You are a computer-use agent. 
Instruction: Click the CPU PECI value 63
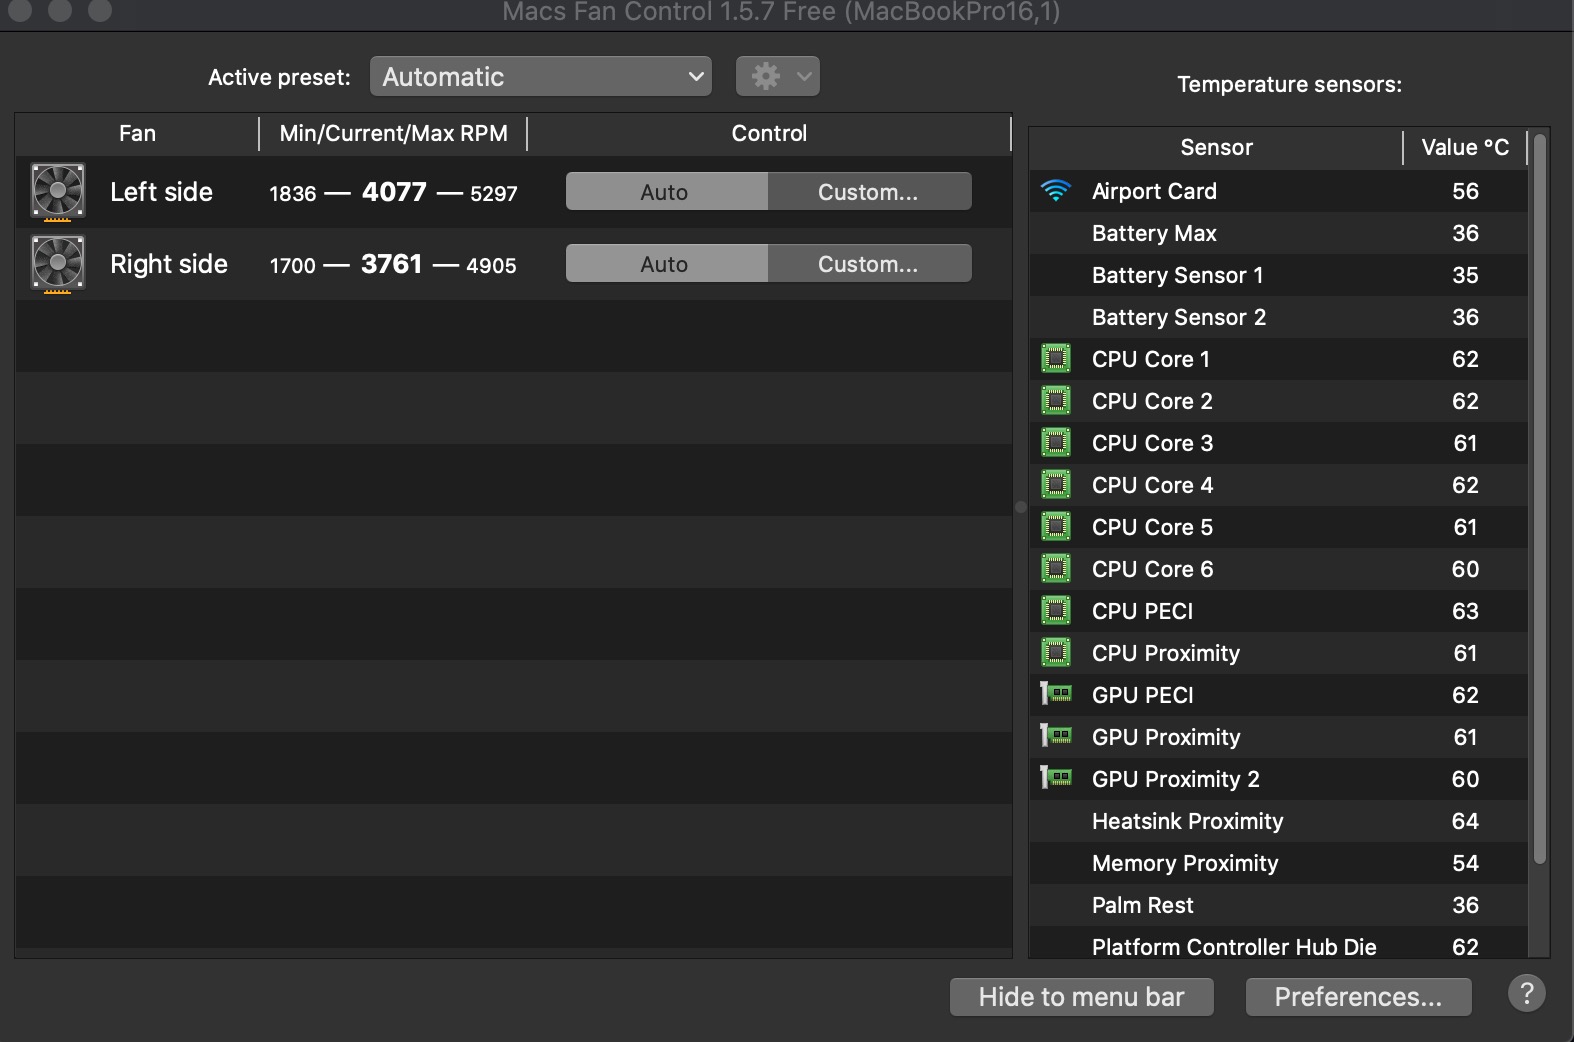click(1465, 610)
